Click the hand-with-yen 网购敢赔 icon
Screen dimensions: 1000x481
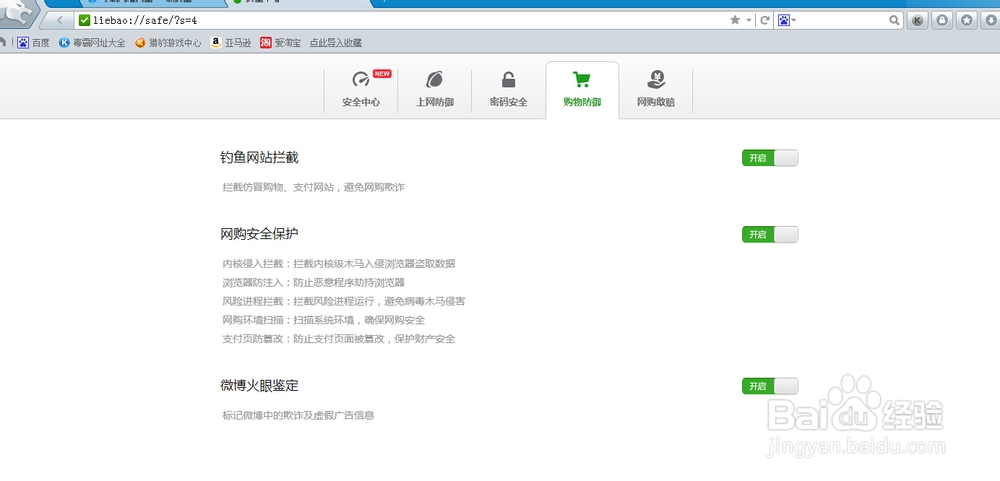tap(656, 79)
